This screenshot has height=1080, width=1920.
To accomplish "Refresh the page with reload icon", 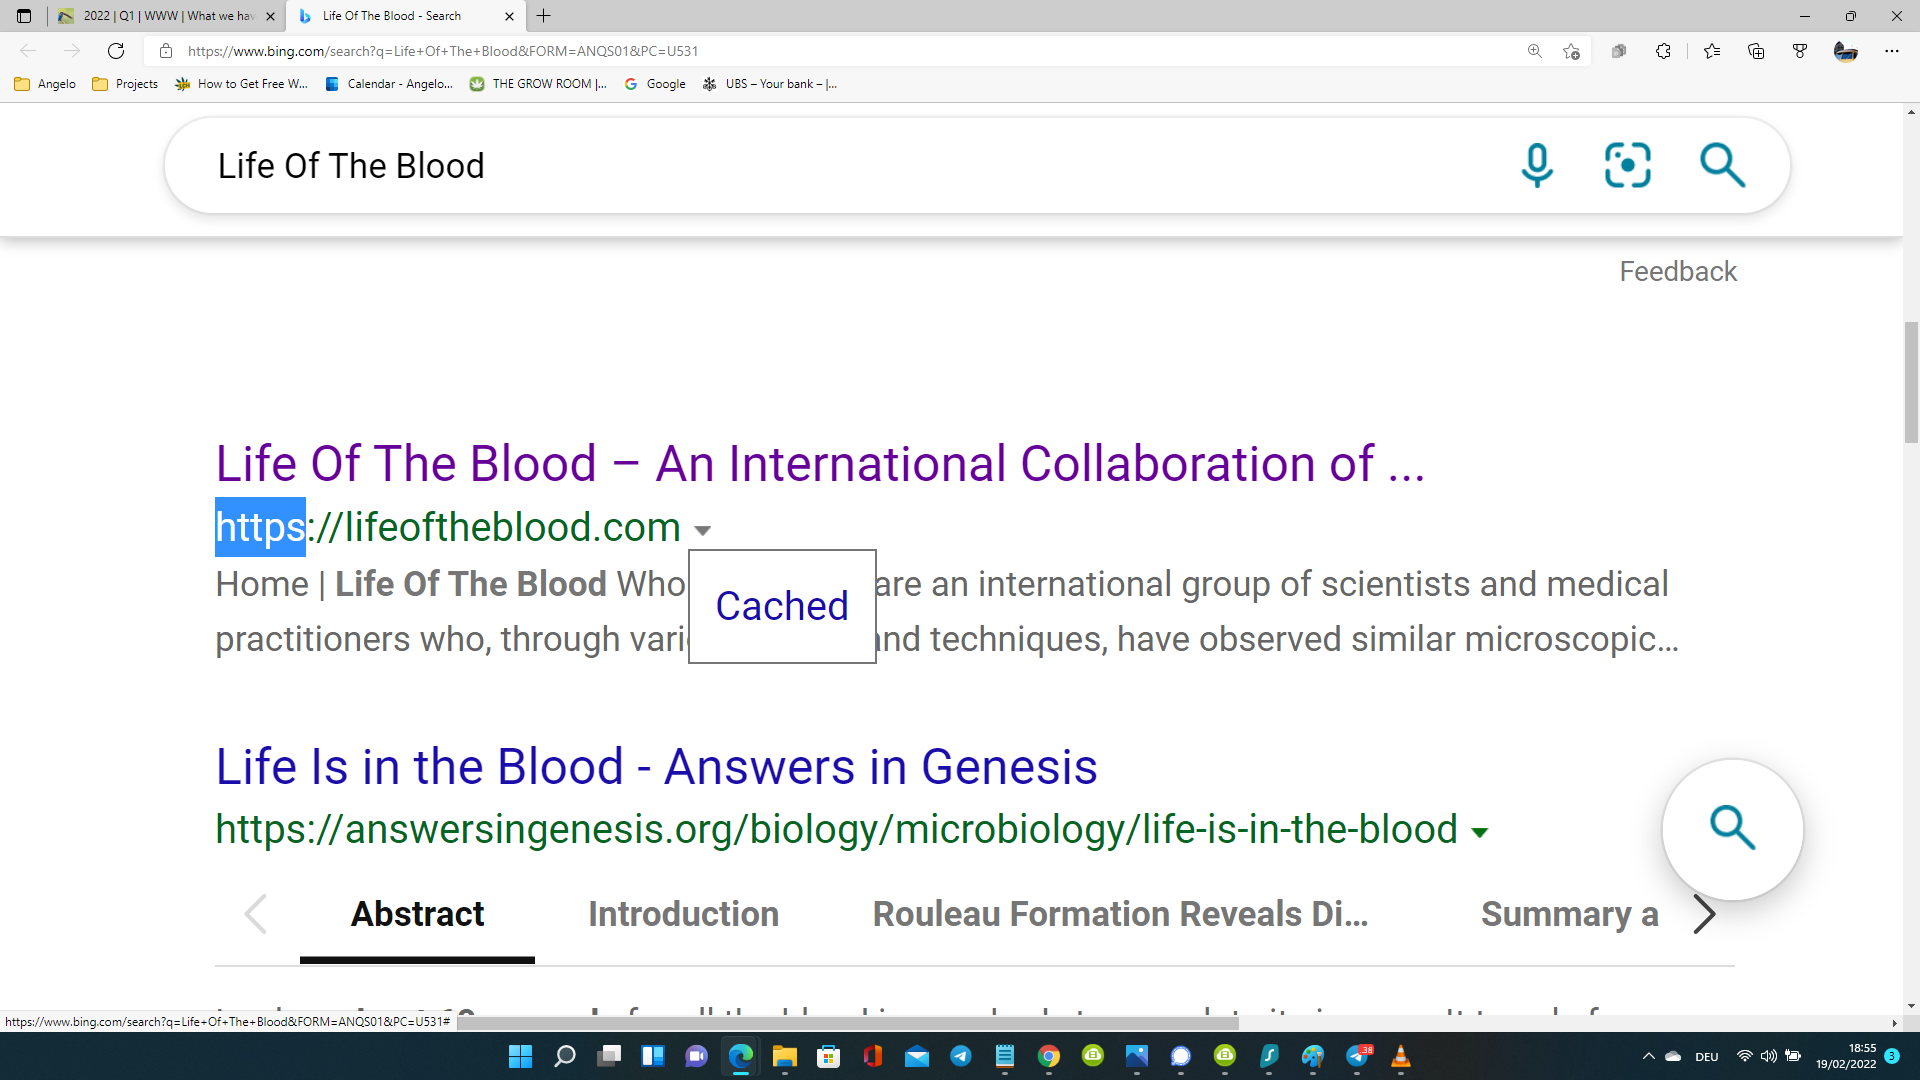I will coord(116,51).
